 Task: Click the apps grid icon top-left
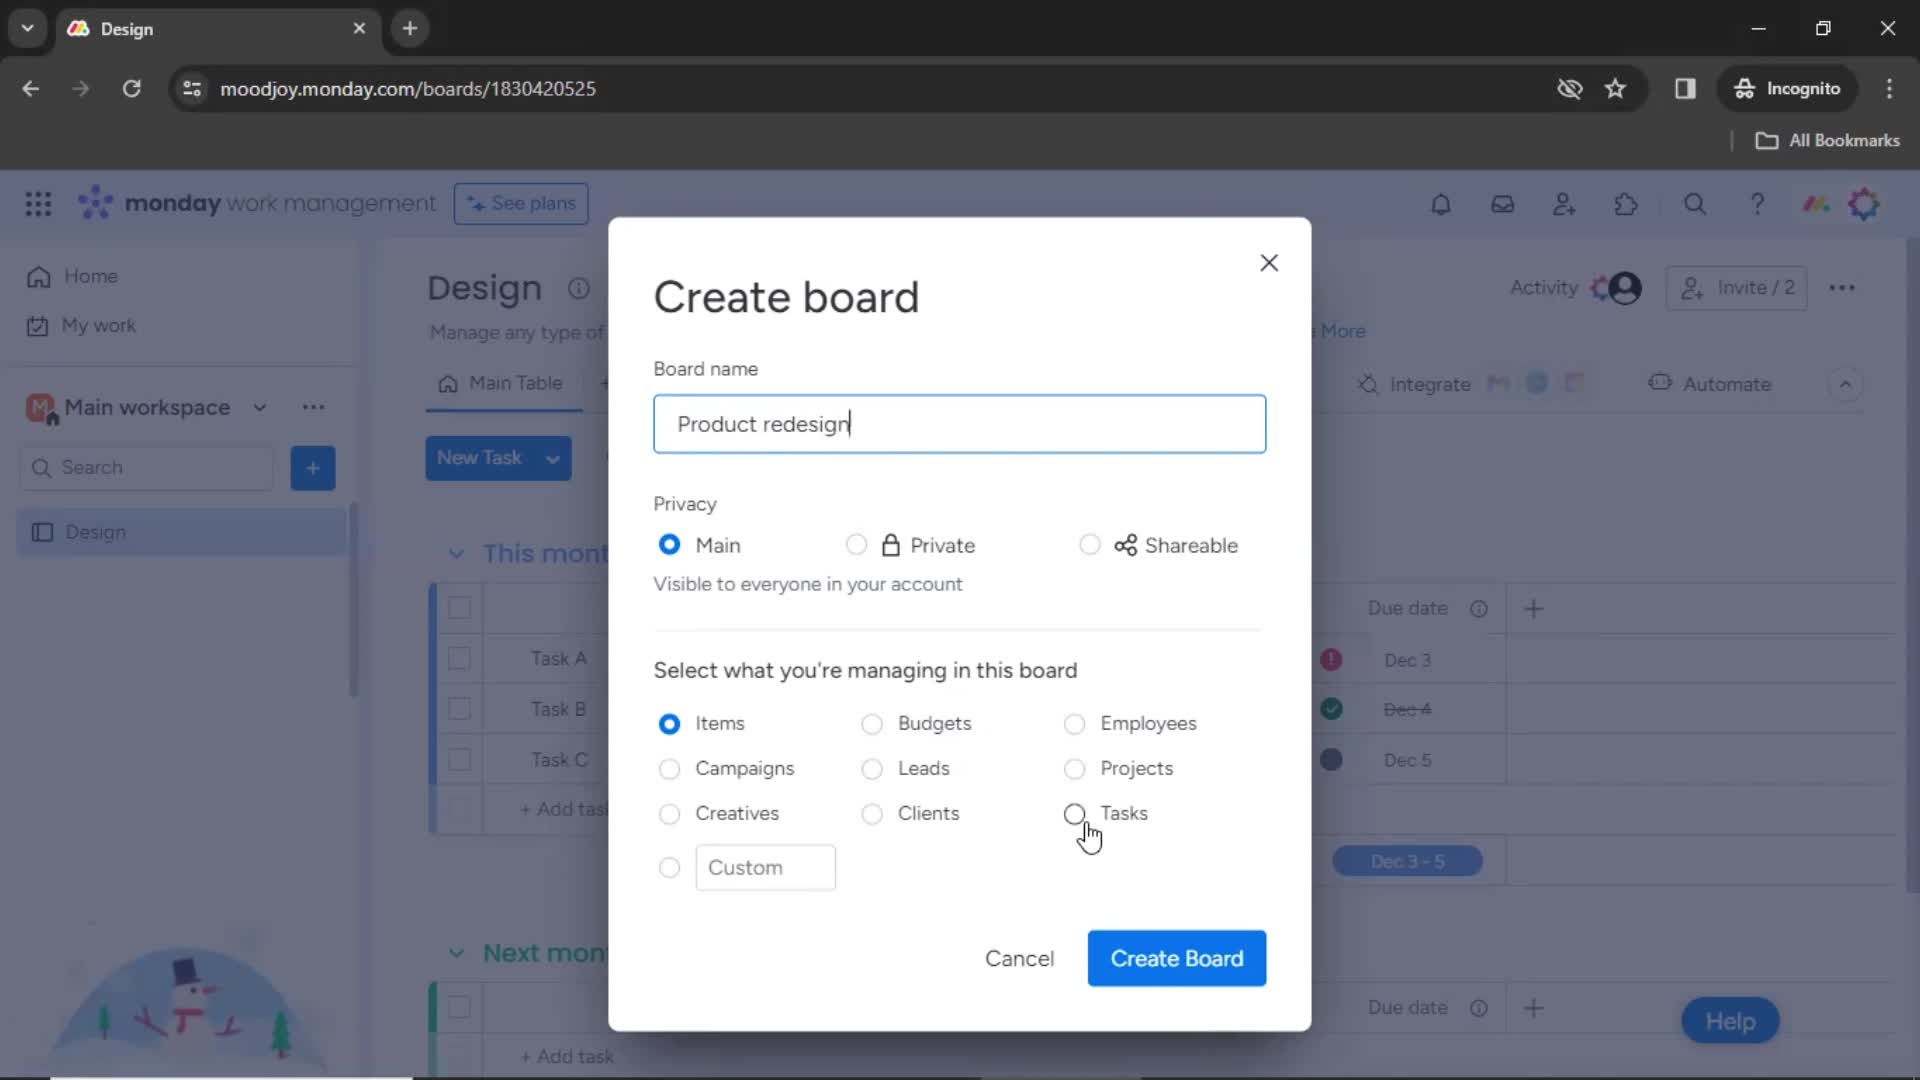click(37, 204)
